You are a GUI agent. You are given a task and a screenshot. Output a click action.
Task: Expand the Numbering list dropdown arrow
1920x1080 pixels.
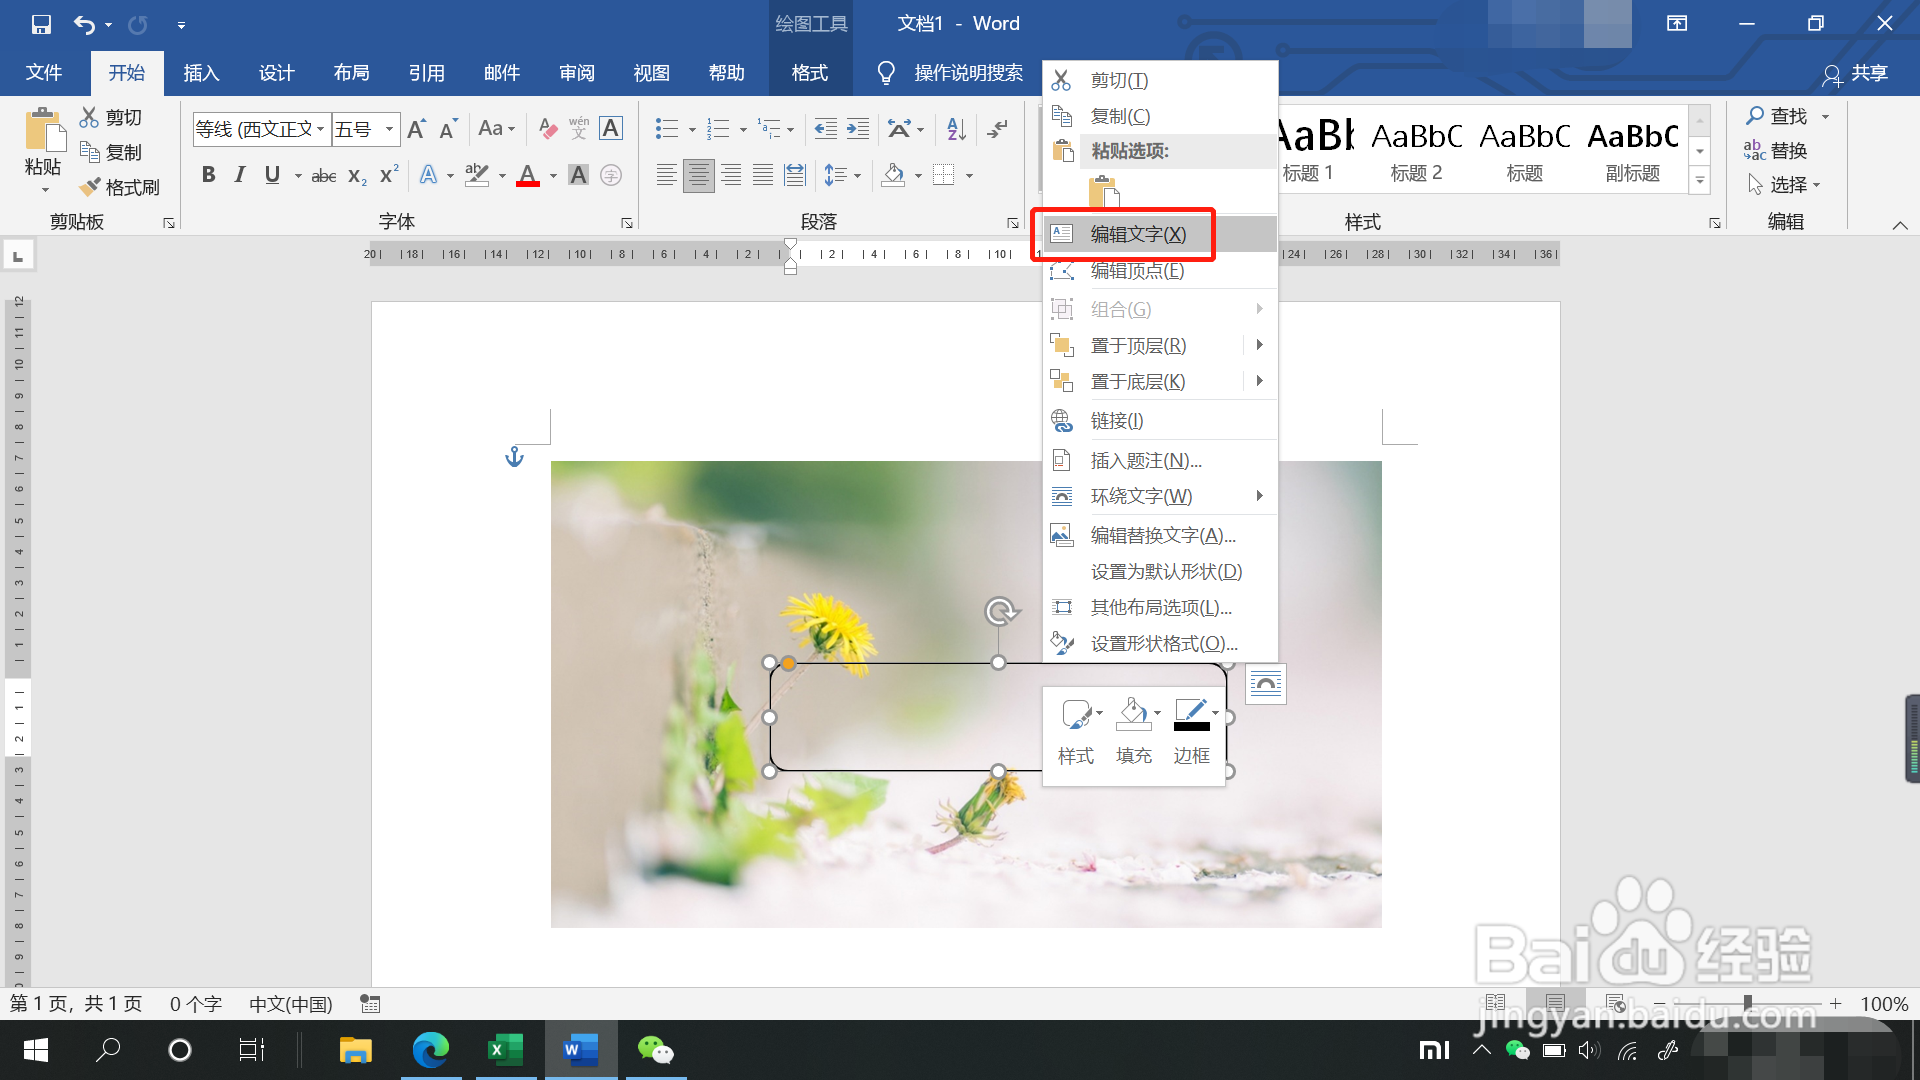(x=743, y=129)
